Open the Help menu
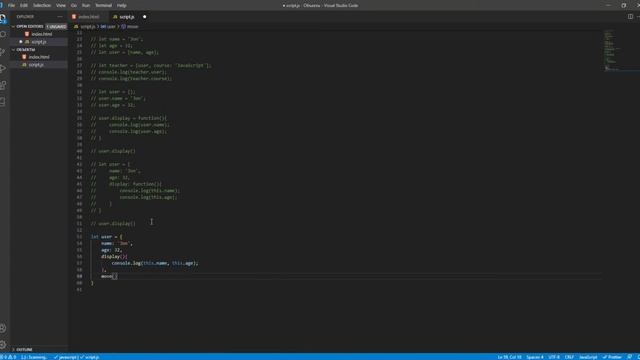The image size is (640, 360). click(x=122, y=5)
